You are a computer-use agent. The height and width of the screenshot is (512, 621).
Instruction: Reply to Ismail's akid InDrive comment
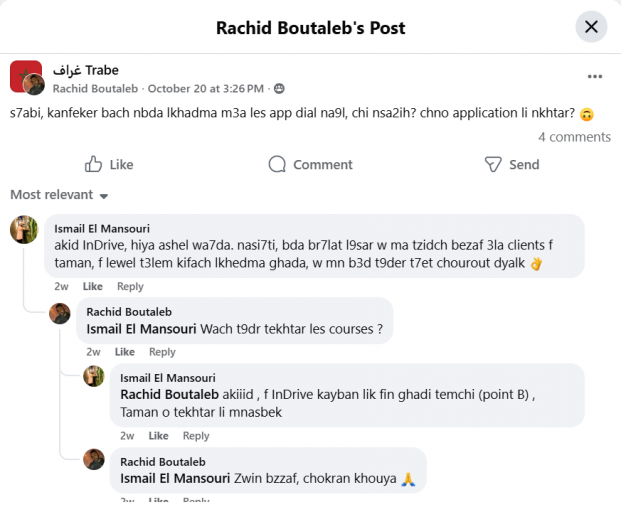[130, 287]
